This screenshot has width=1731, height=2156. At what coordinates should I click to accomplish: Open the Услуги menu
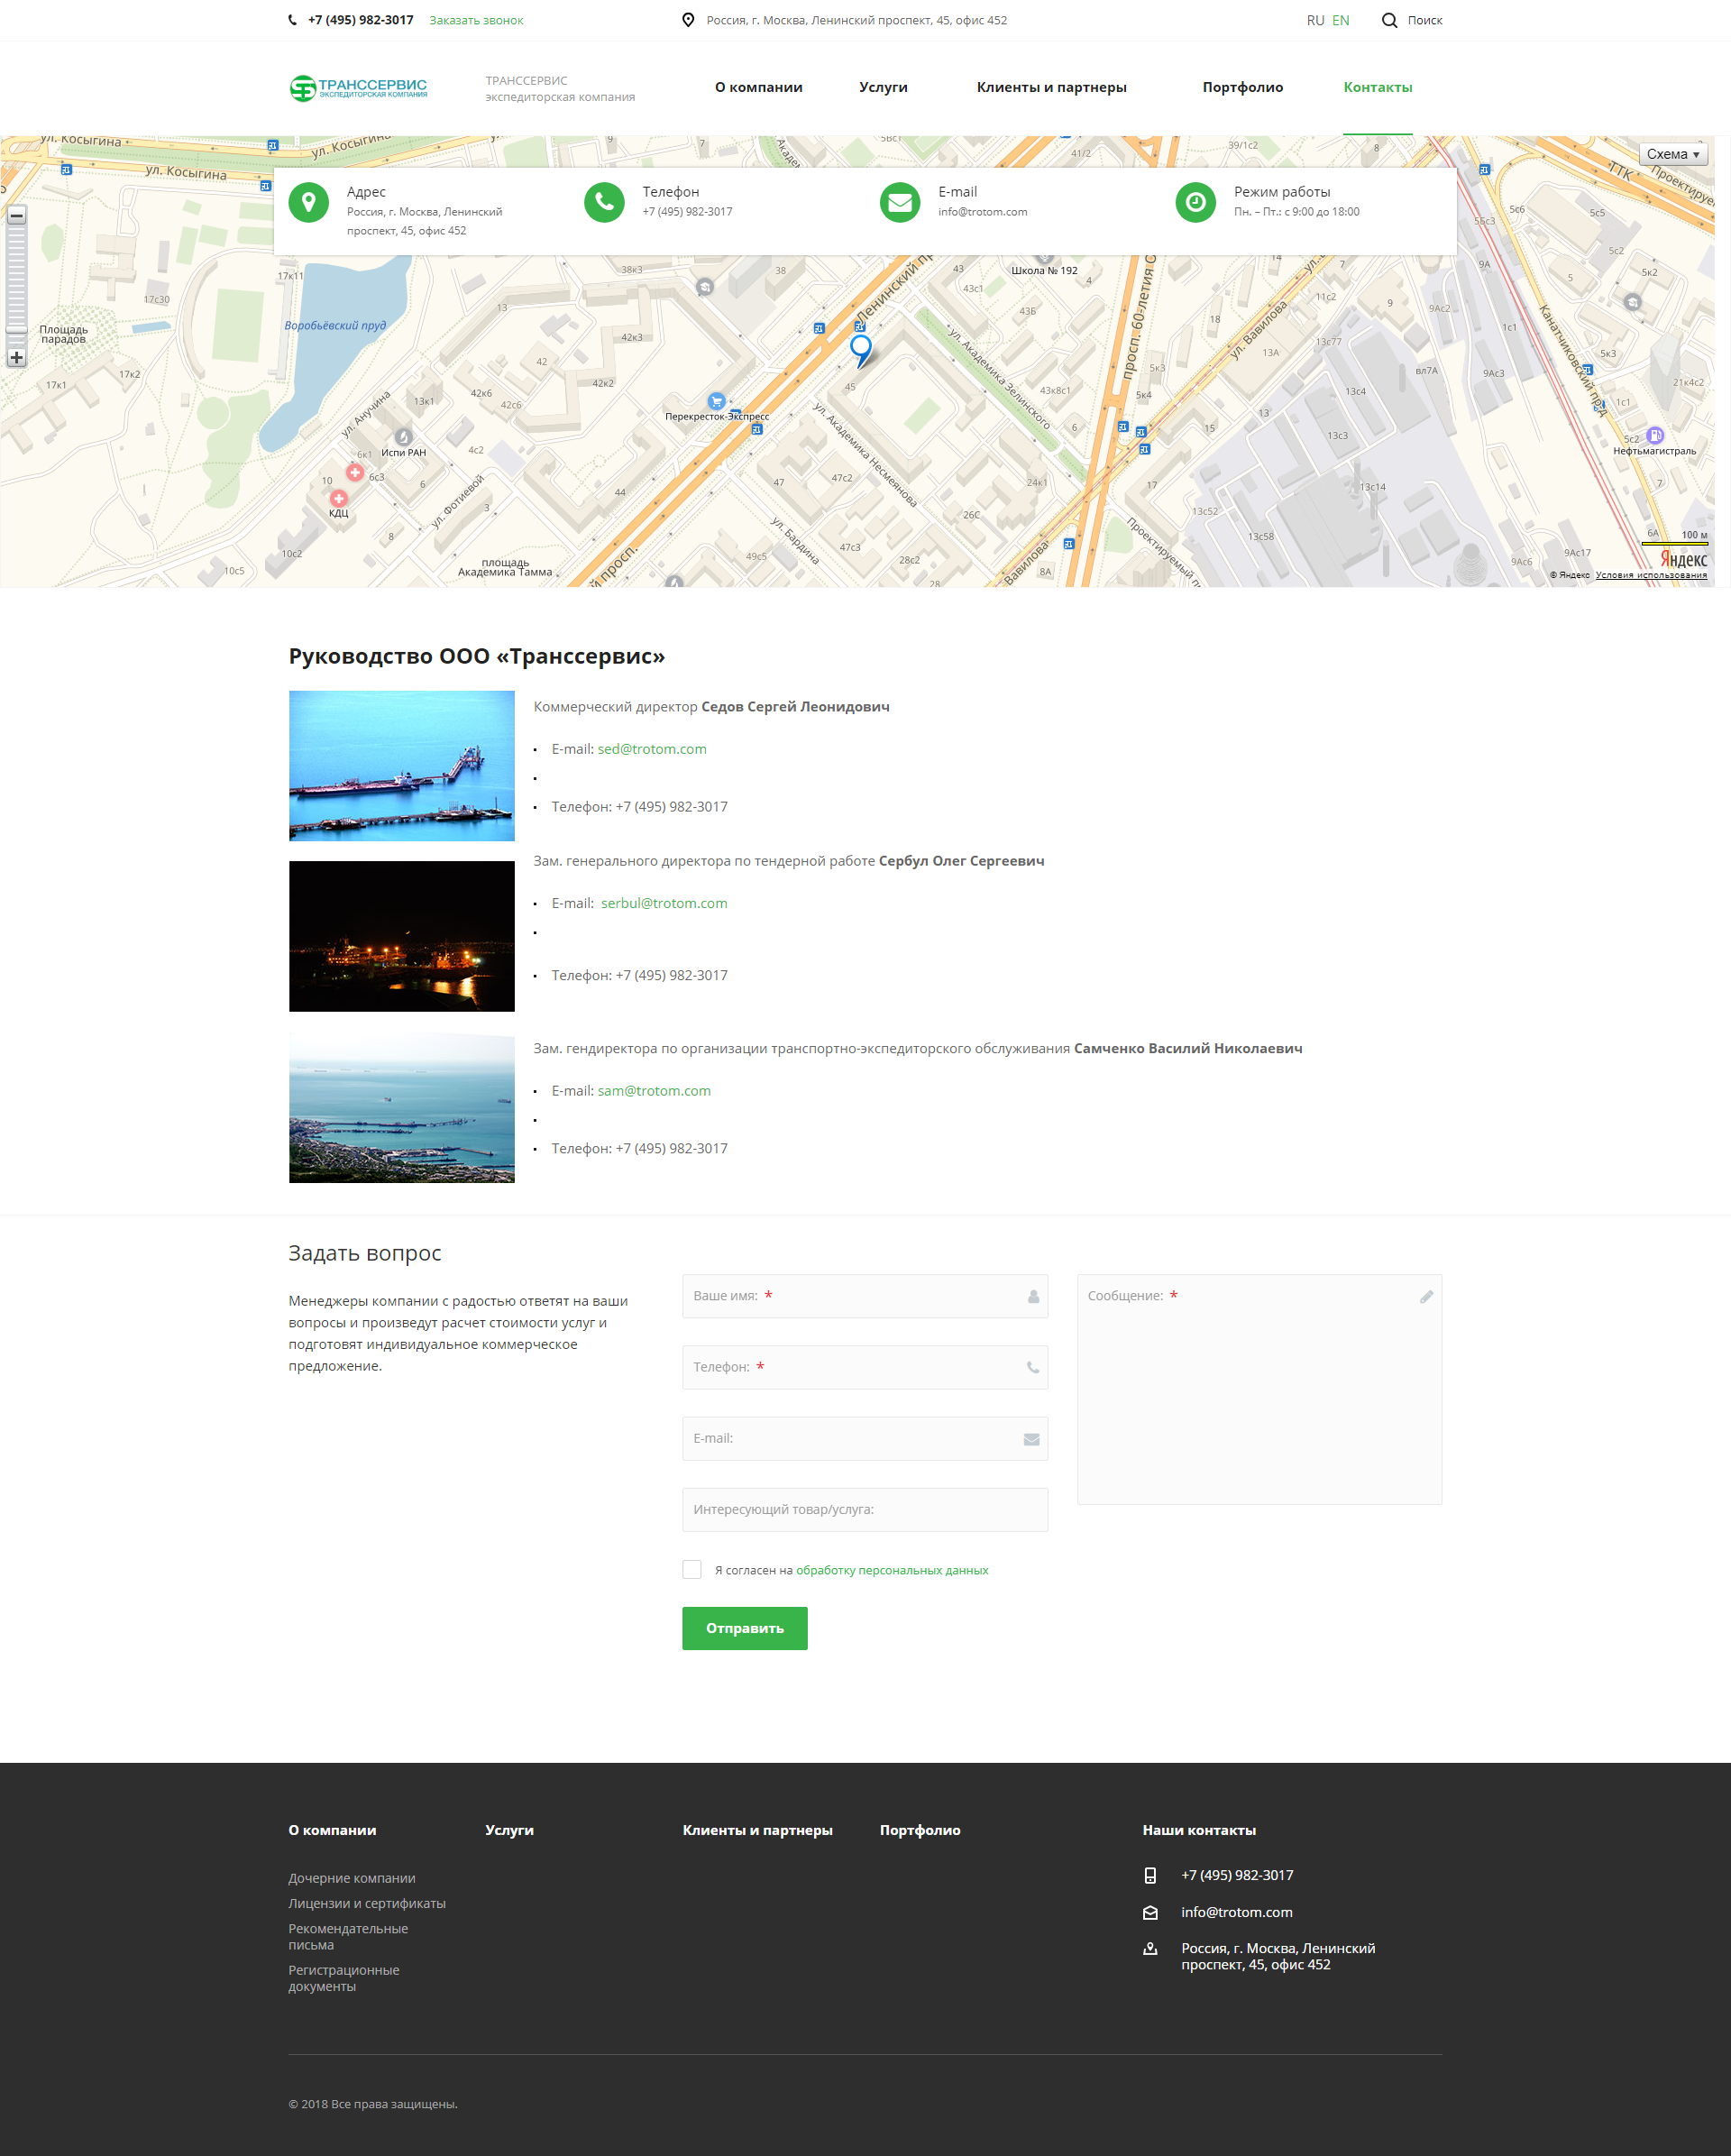[883, 87]
